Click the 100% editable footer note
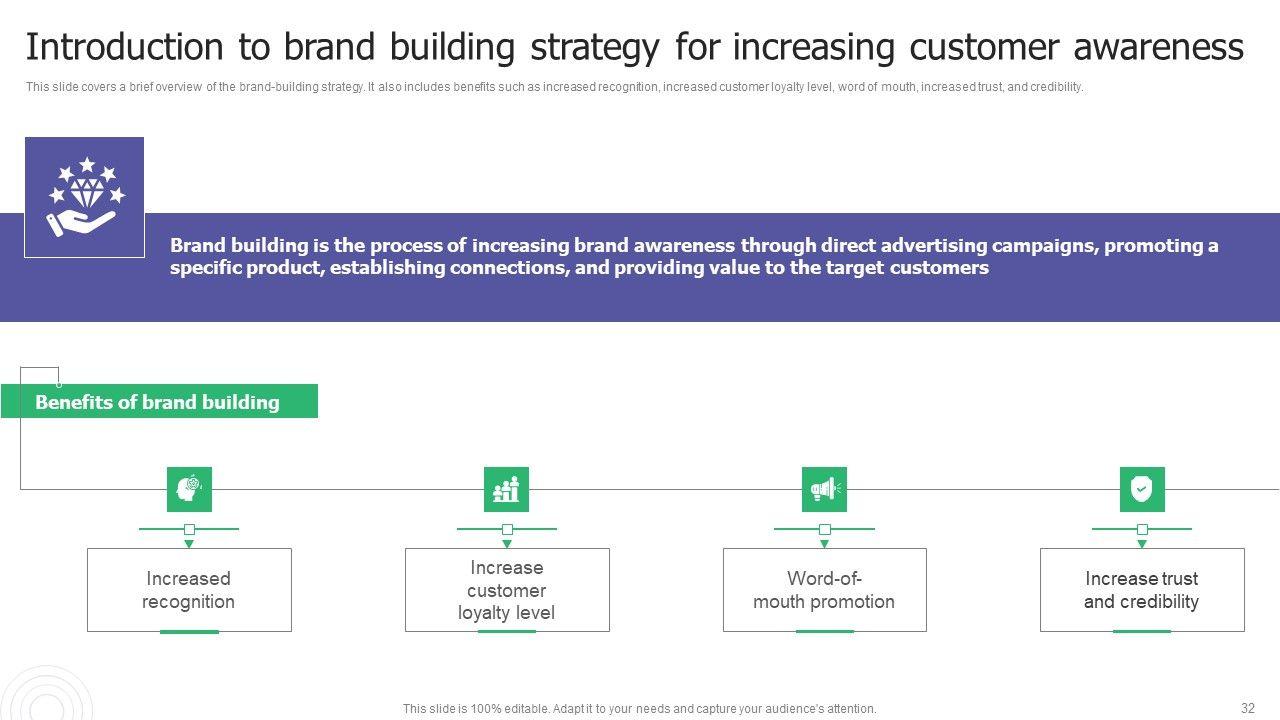 pos(640,708)
